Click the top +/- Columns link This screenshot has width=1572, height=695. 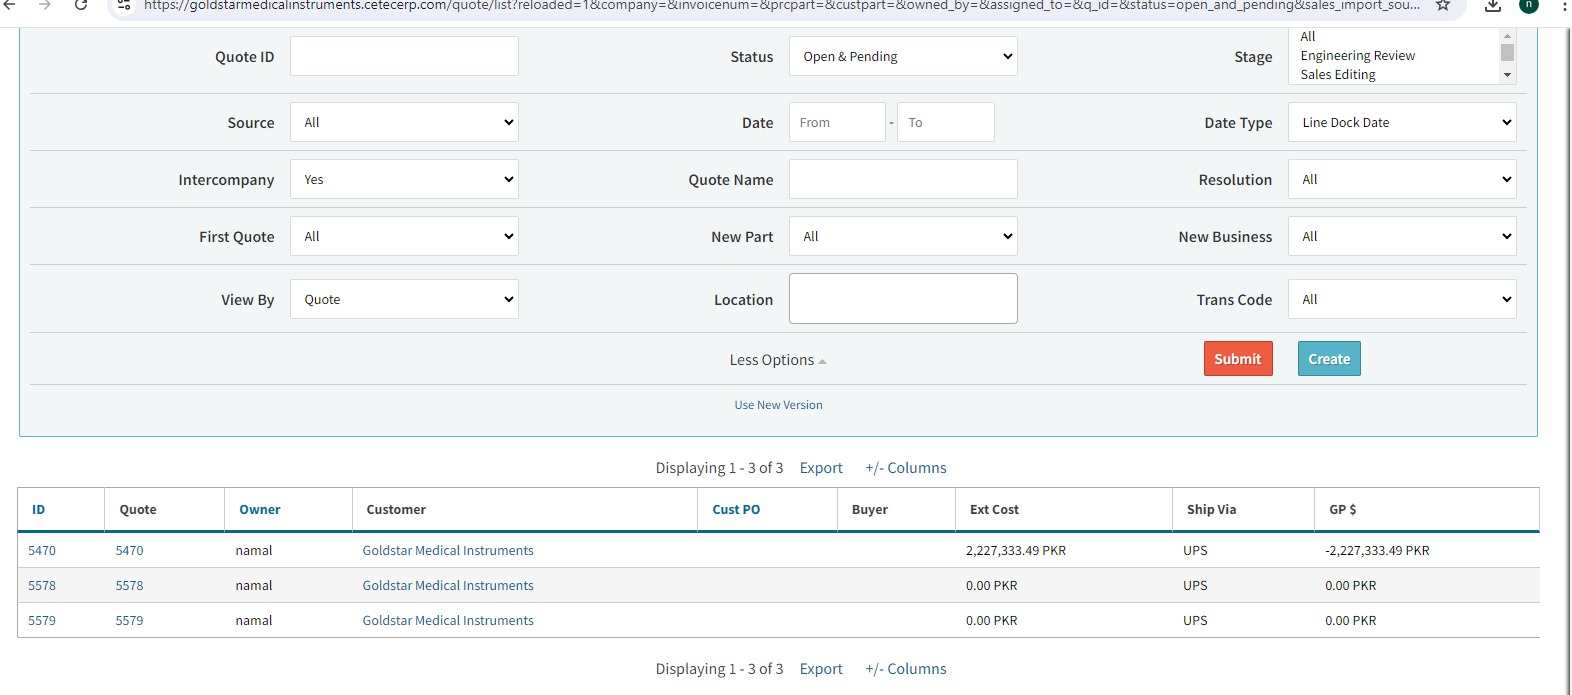pos(906,468)
